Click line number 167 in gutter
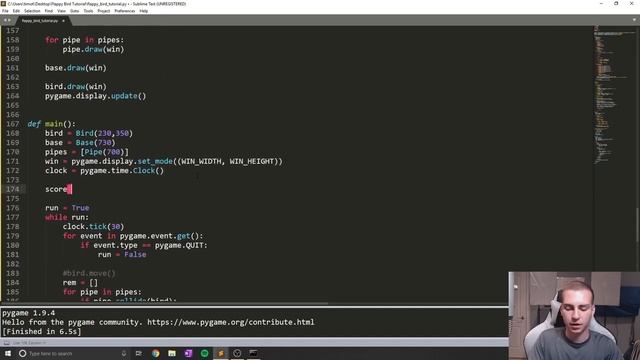The height and width of the screenshot is (360, 640). pyautogui.click(x=13, y=124)
